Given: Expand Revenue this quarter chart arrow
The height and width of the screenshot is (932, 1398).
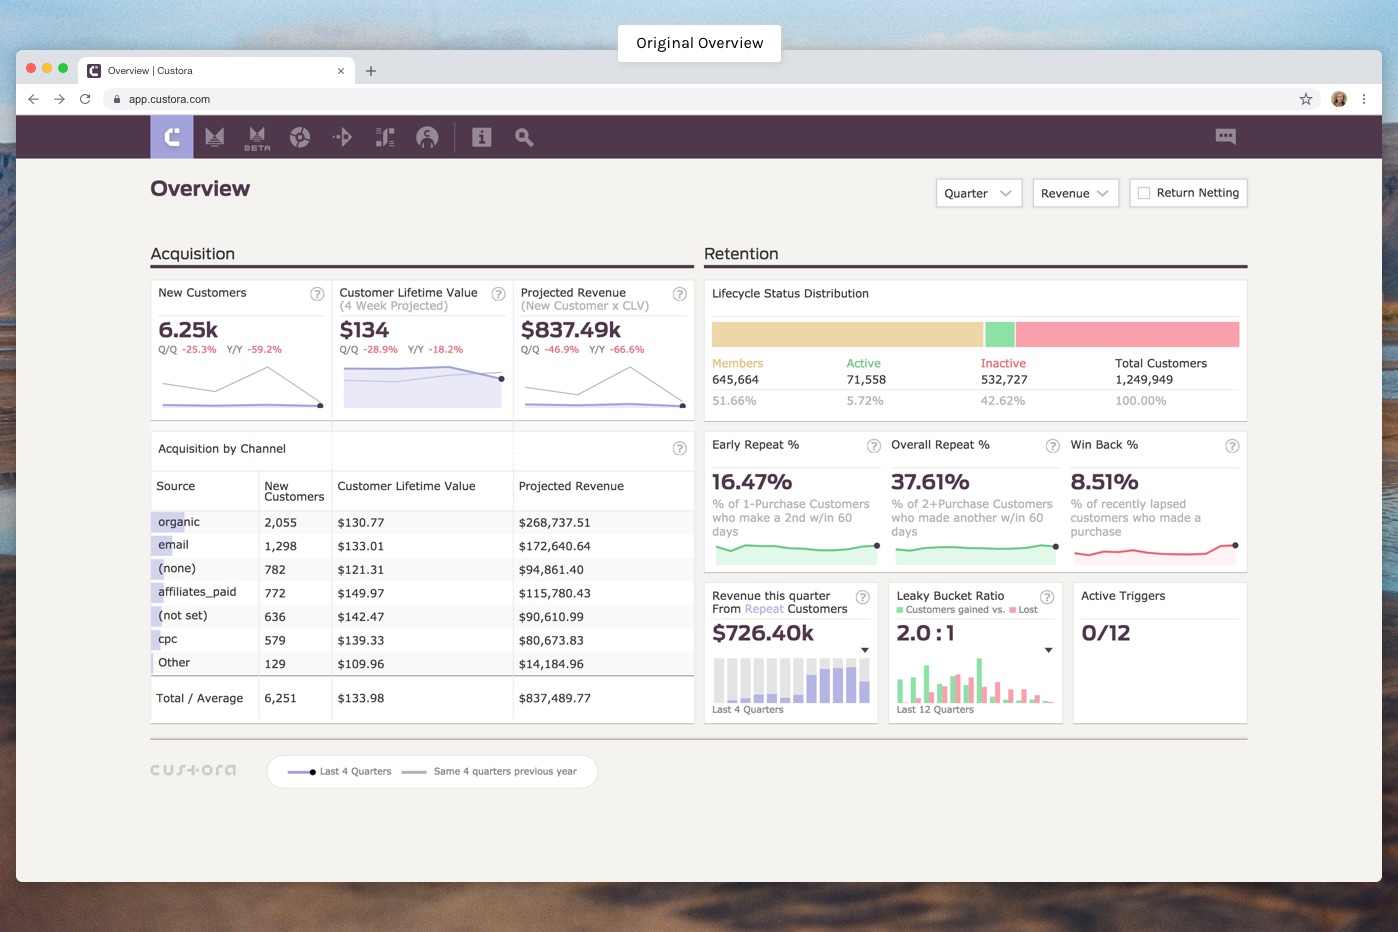Looking at the screenshot, I should pos(865,650).
